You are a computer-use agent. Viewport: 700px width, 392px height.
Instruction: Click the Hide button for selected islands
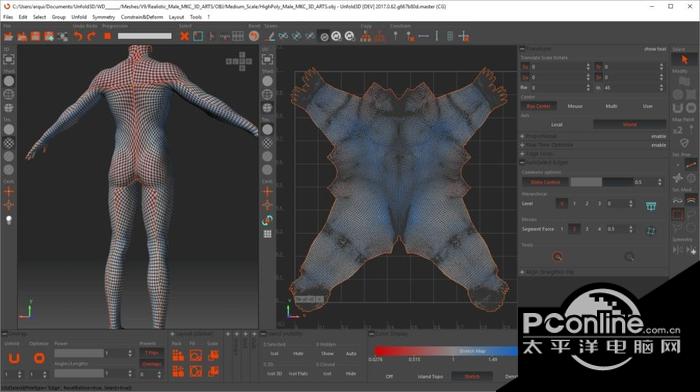point(298,354)
